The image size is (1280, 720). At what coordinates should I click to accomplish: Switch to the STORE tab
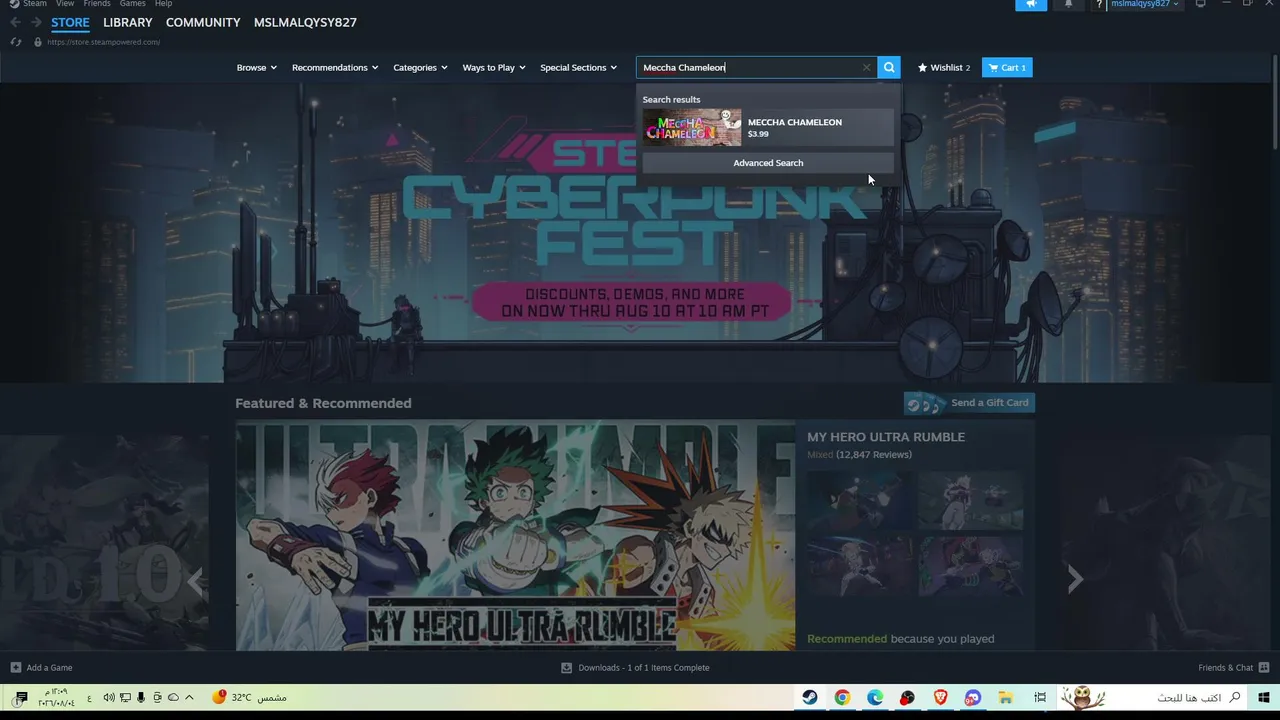tap(70, 22)
